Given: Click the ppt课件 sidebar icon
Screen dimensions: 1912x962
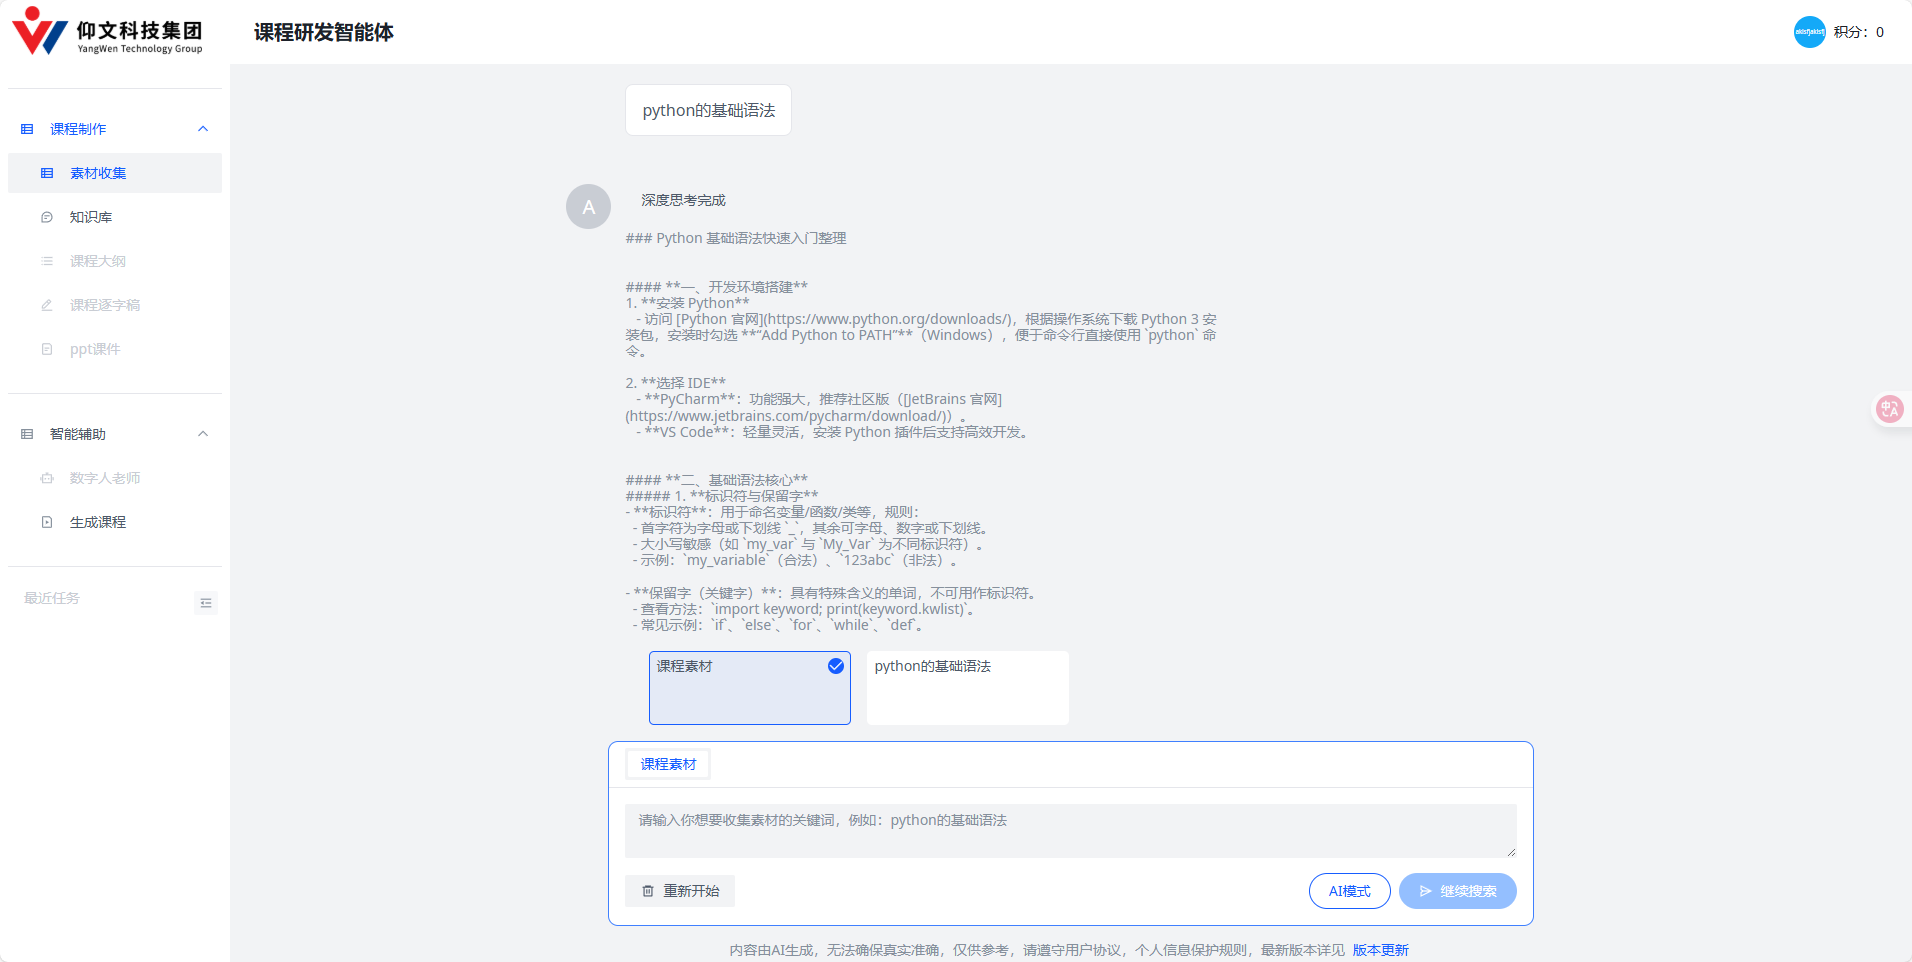Looking at the screenshot, I should 46,348.
